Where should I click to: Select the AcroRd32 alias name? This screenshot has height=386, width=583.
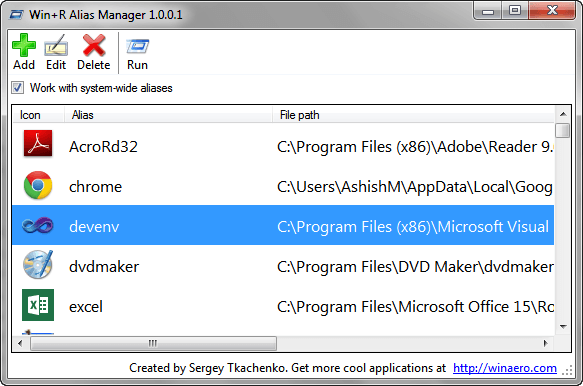tap(103, 147)
